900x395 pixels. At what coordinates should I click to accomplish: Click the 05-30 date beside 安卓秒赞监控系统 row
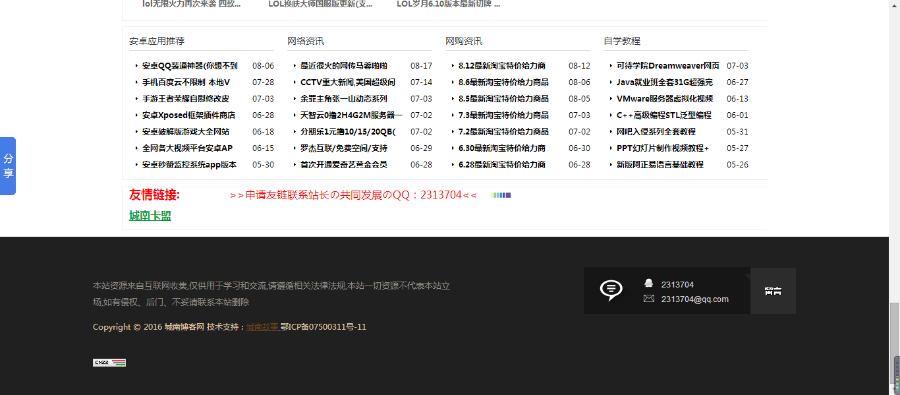pos(263,165)
